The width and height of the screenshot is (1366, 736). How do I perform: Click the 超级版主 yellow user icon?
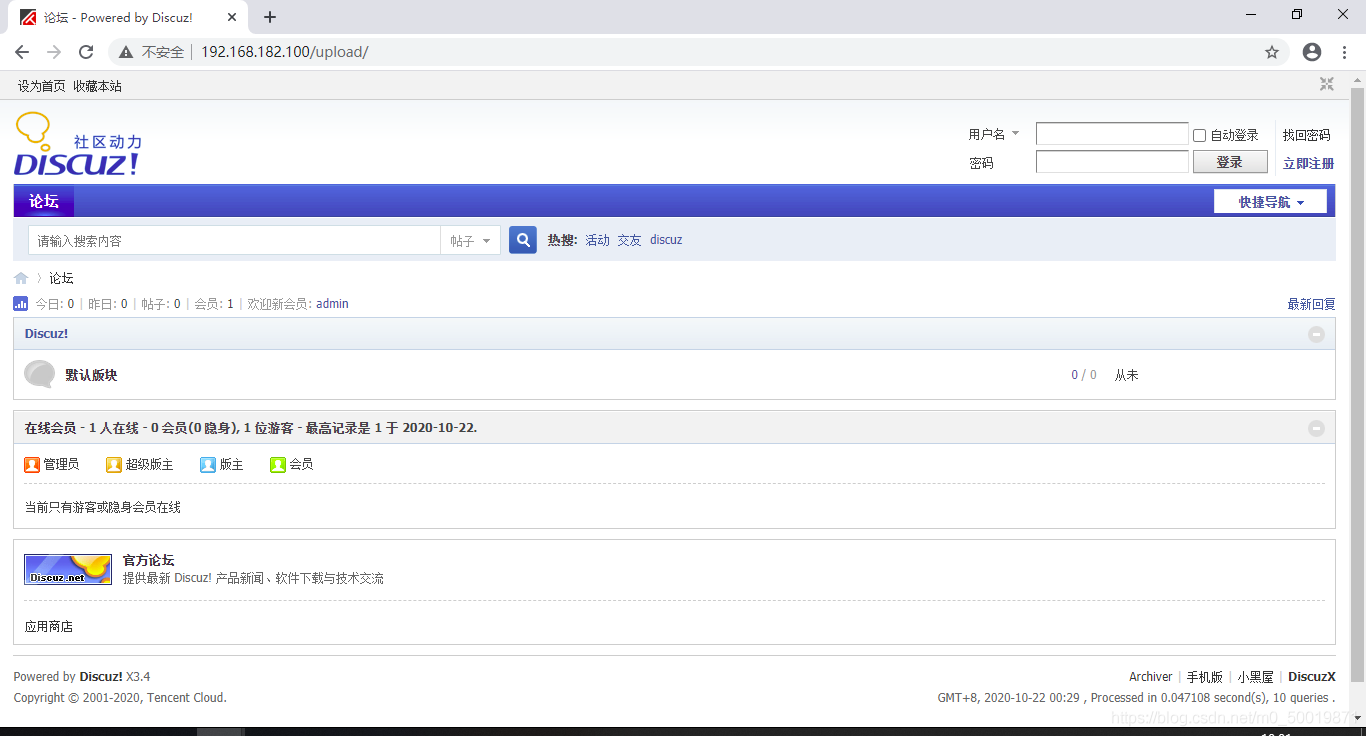point(114,464)
